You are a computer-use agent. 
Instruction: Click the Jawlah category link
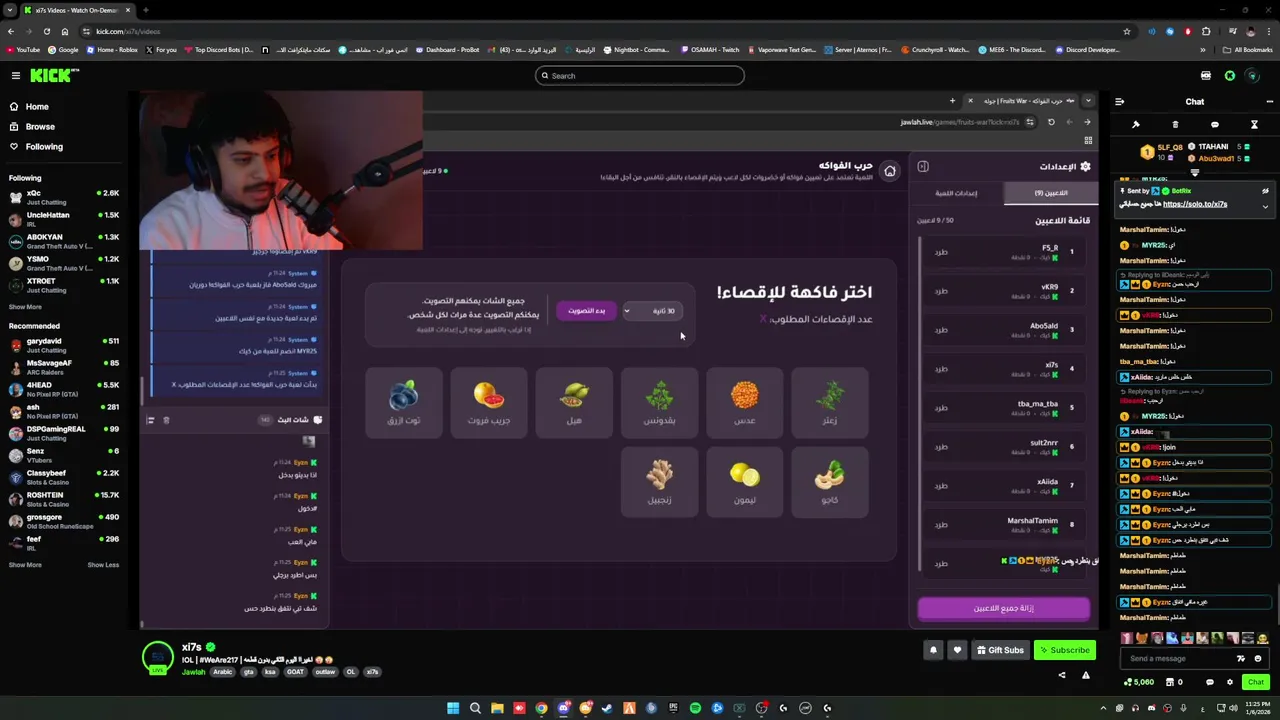click(194, 672)
